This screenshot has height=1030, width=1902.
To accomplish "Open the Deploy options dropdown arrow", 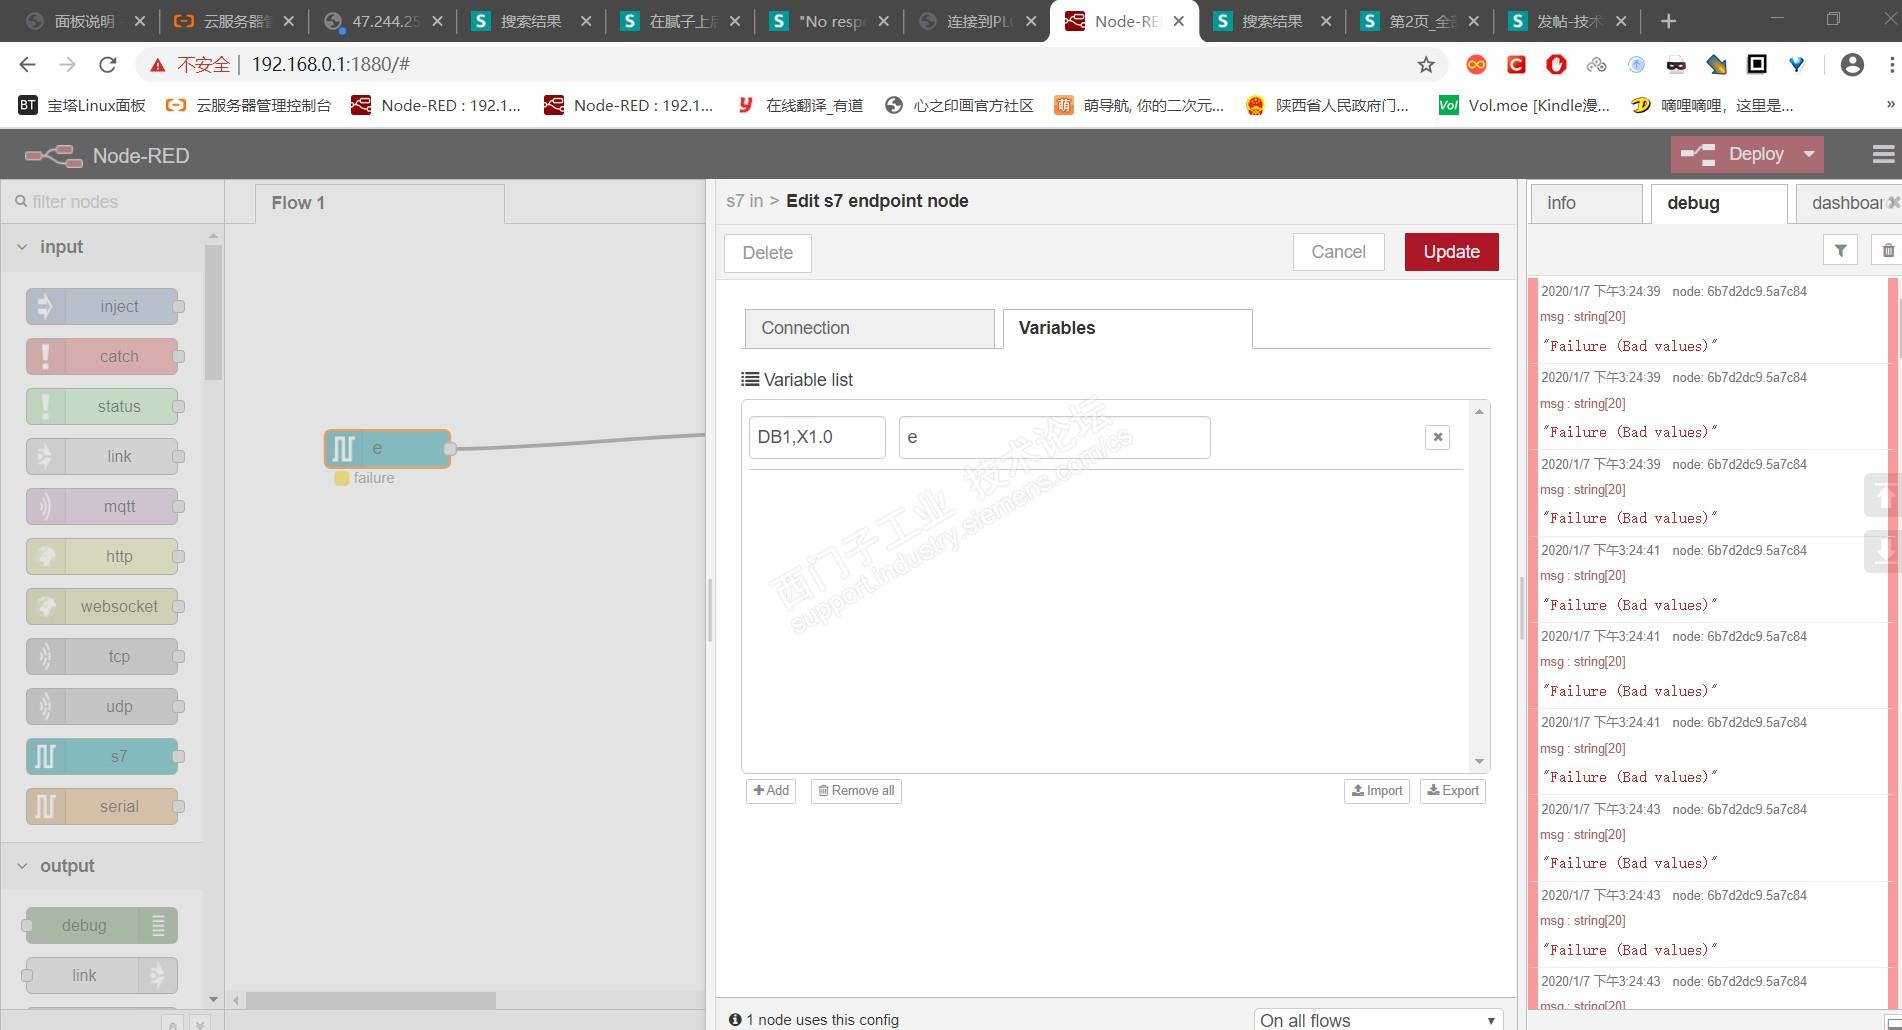I will pos(1809,154).
